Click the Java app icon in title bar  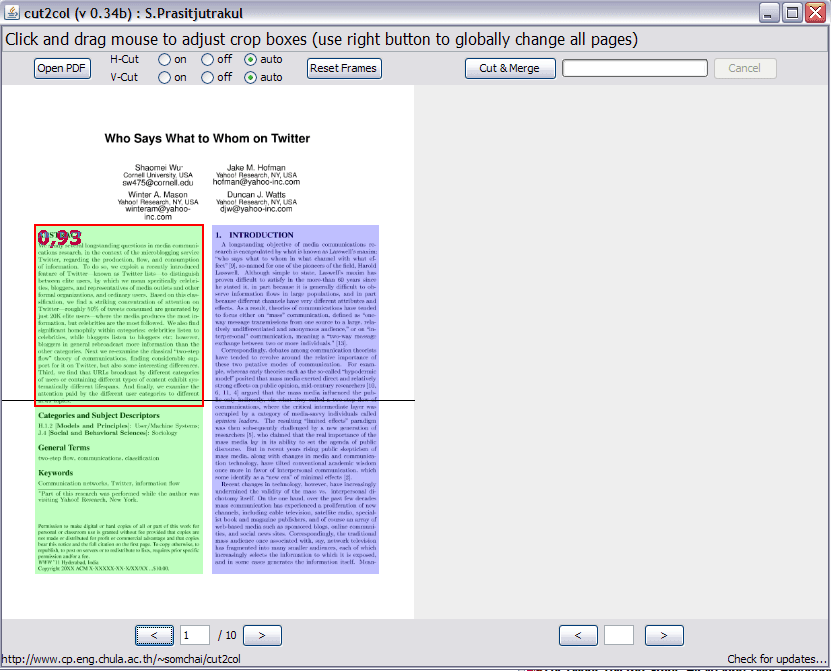[12, 12]
